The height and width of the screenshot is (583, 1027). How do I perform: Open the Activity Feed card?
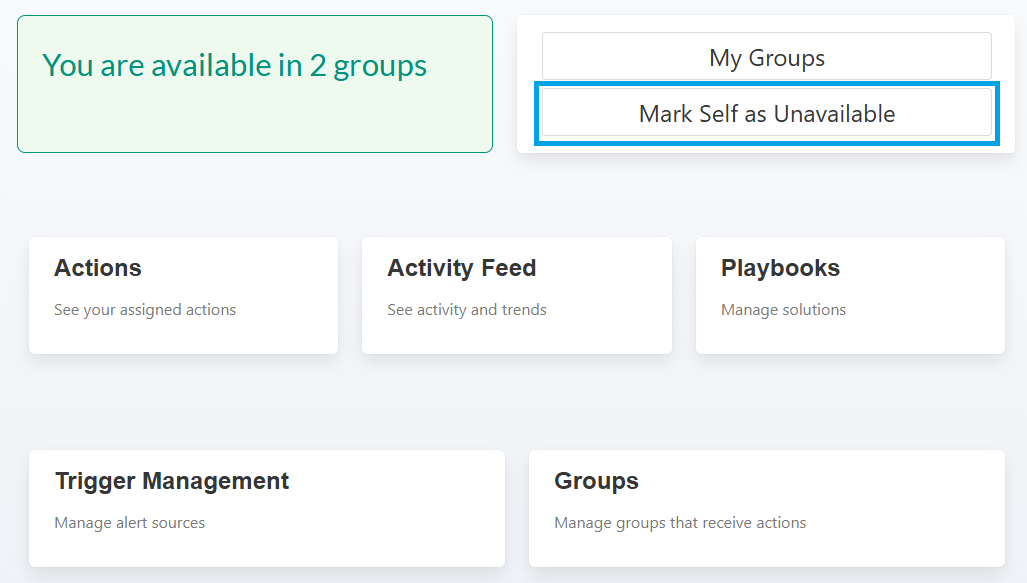click(516, 295)
